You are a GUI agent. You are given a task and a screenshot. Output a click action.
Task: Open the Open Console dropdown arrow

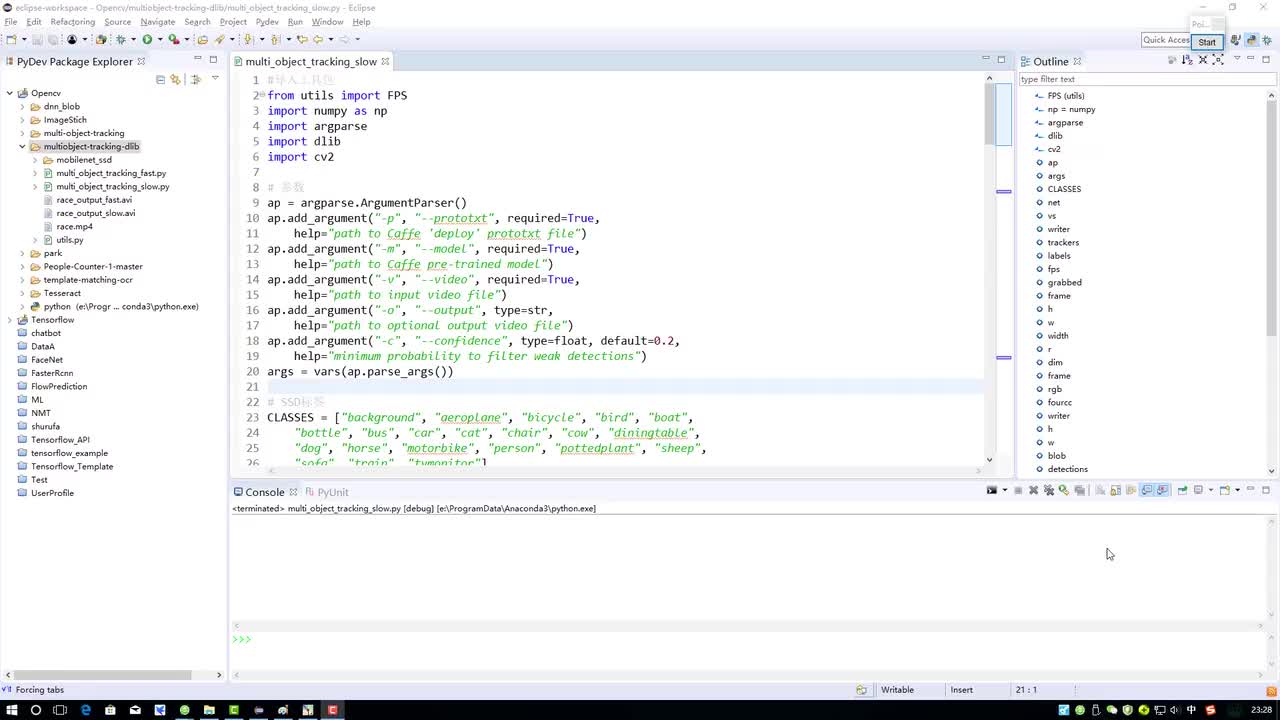coord(1237,490)
